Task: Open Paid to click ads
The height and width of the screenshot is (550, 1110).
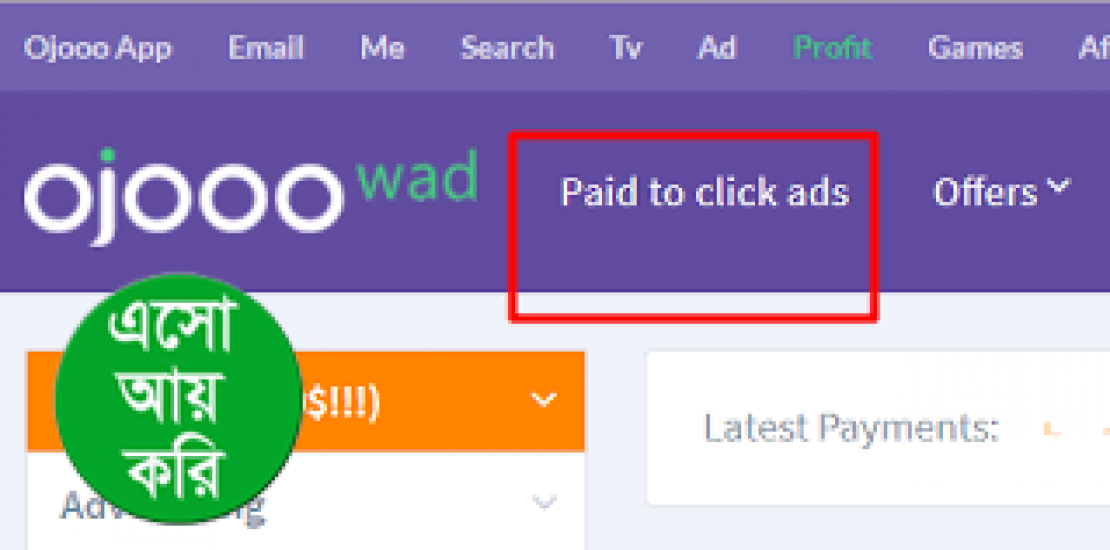Action: 704,193
